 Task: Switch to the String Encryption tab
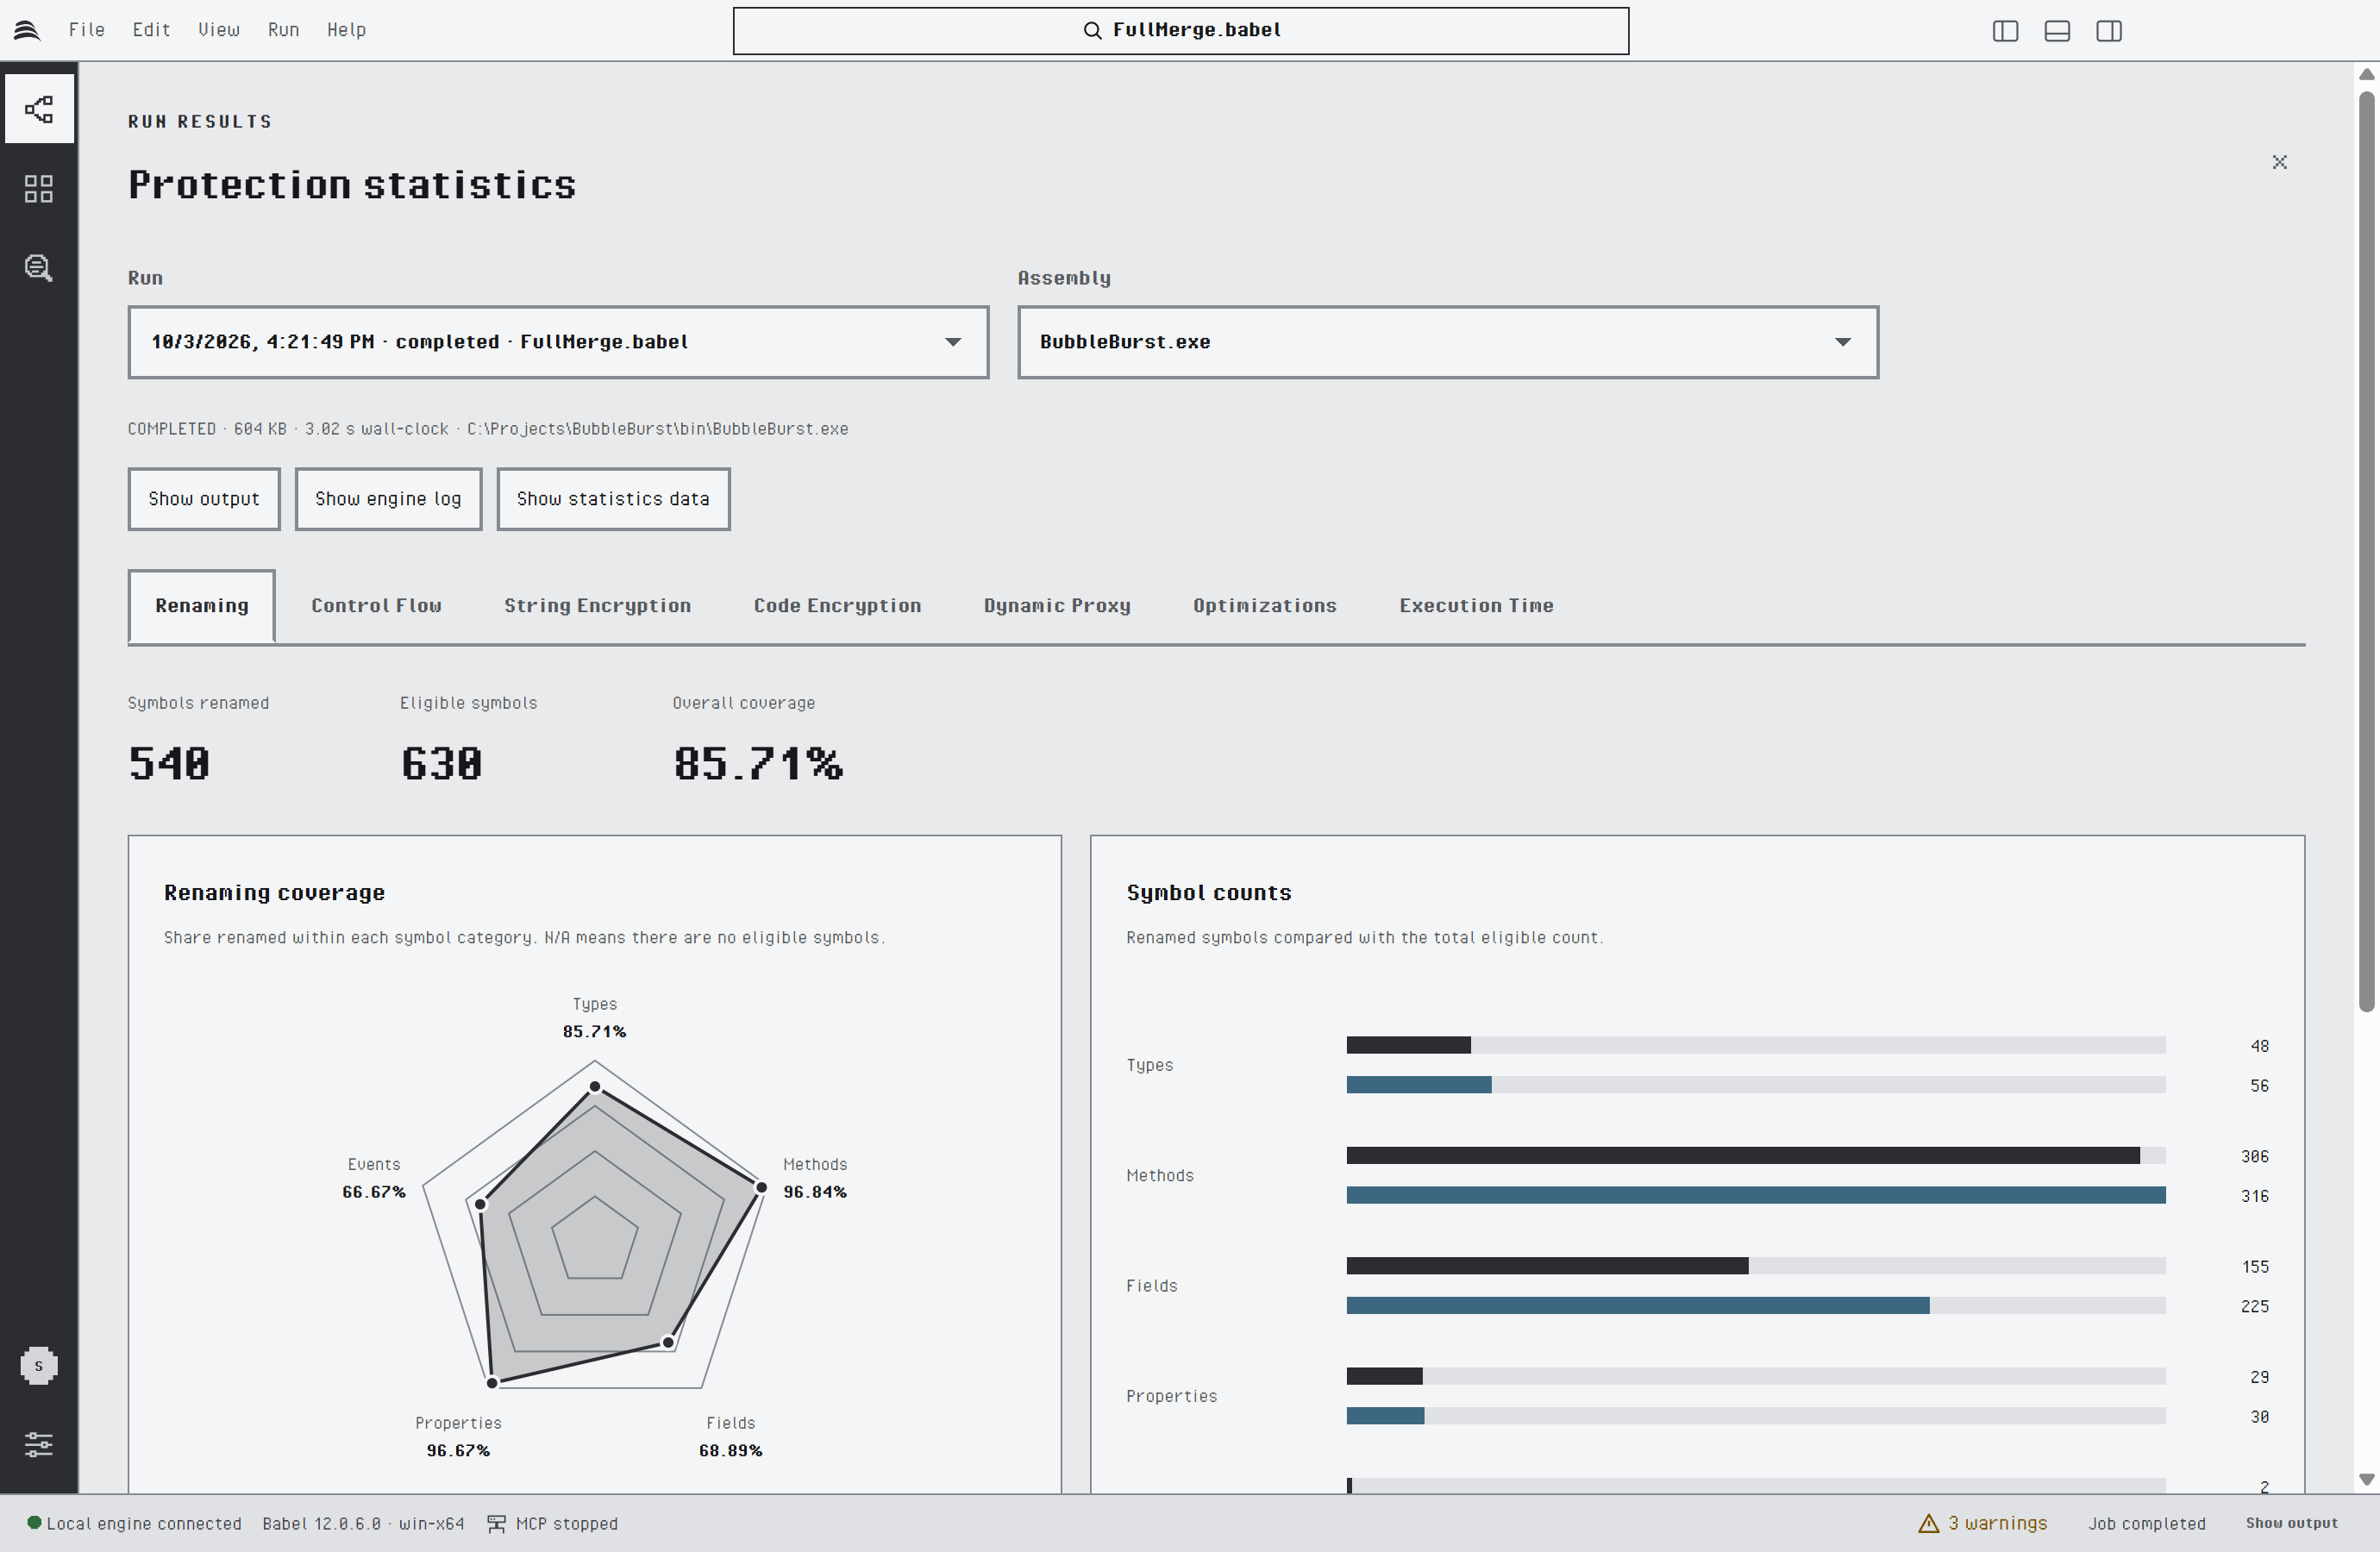click(597, 606)
